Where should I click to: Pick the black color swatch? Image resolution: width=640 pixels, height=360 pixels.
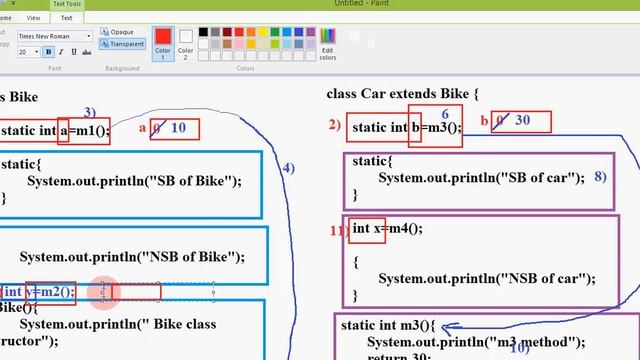[203, 32]
